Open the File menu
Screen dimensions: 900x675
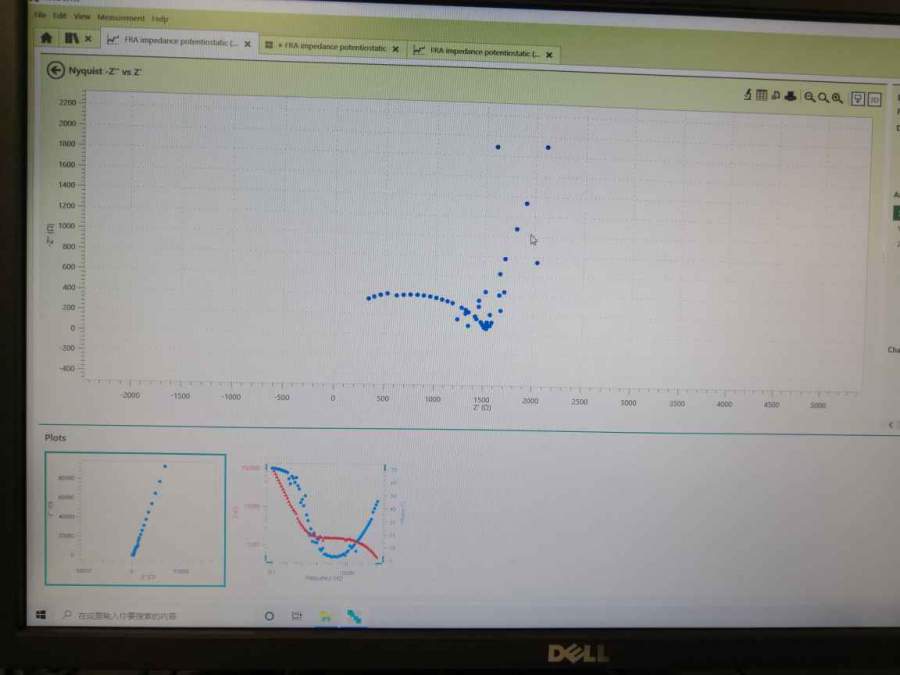point(40,15)
